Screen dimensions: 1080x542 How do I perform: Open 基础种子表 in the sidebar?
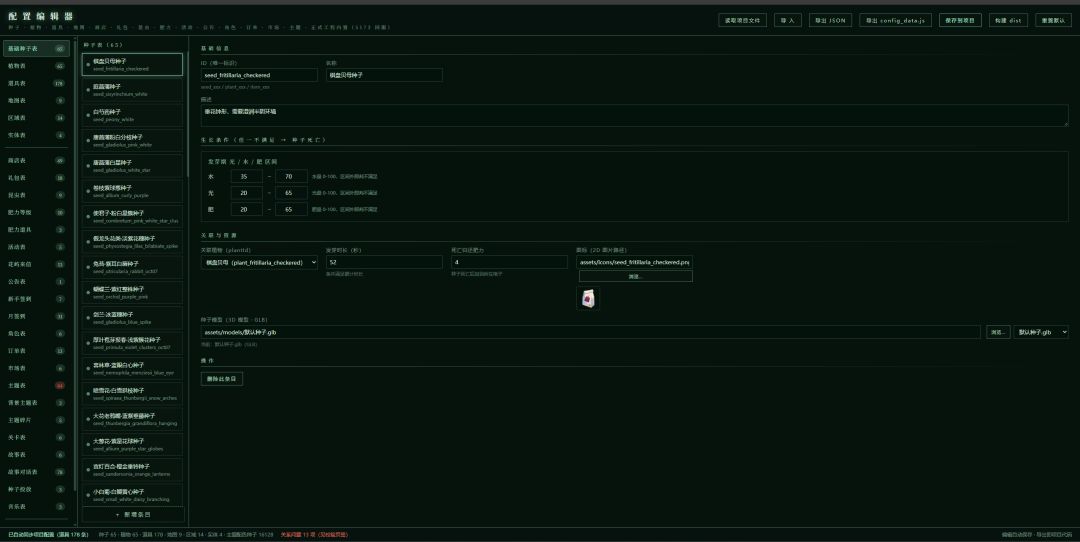coord(36,49)
